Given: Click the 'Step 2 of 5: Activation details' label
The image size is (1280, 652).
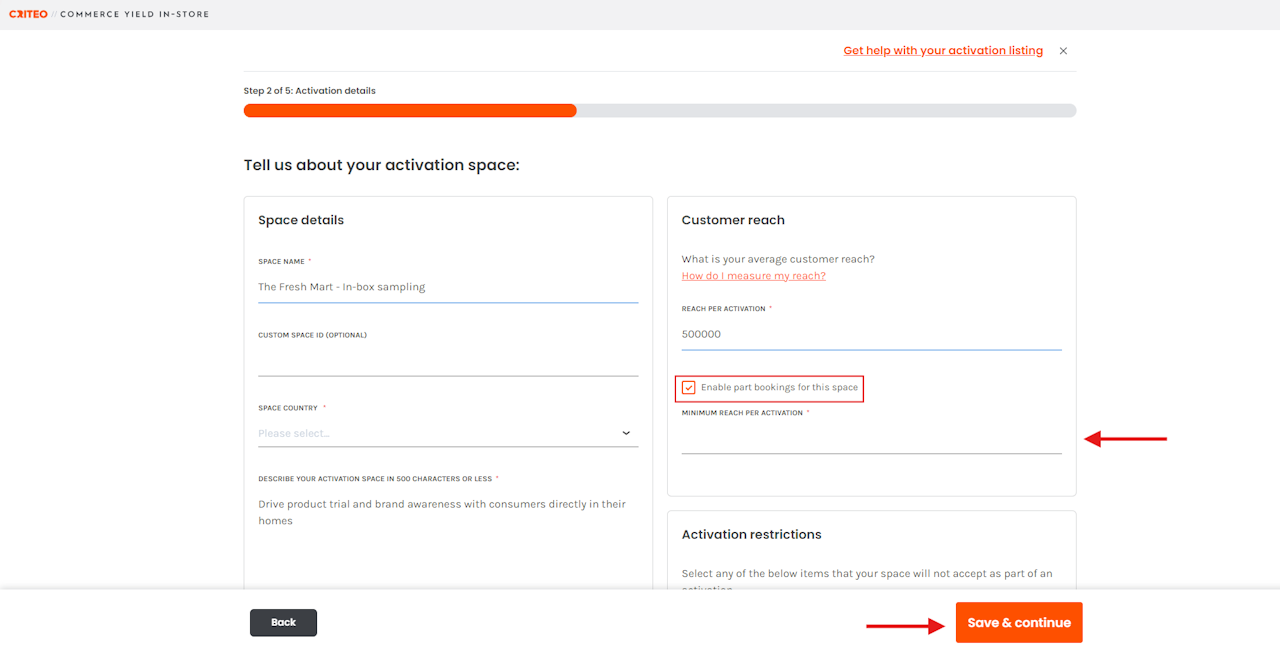Looking at the screenshot, I should (x=310, y=91).
